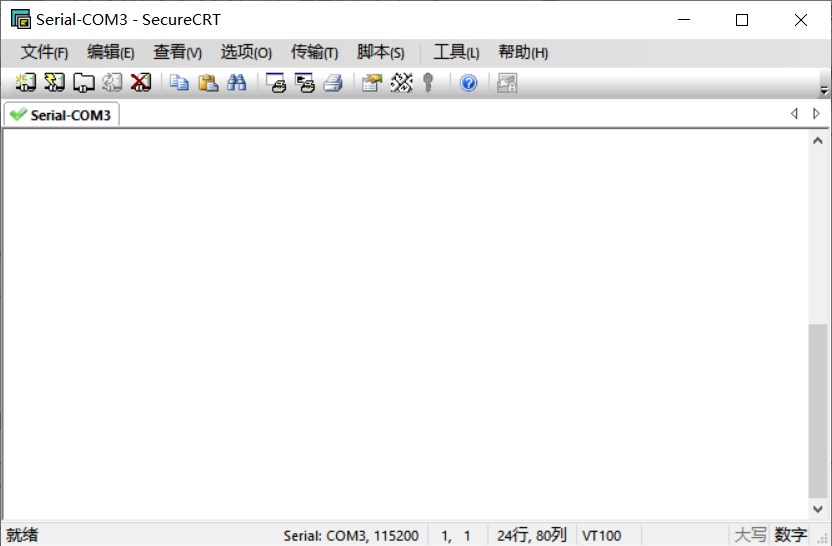
Task: Click the Find binoculars icon
Action: point(237,83)
